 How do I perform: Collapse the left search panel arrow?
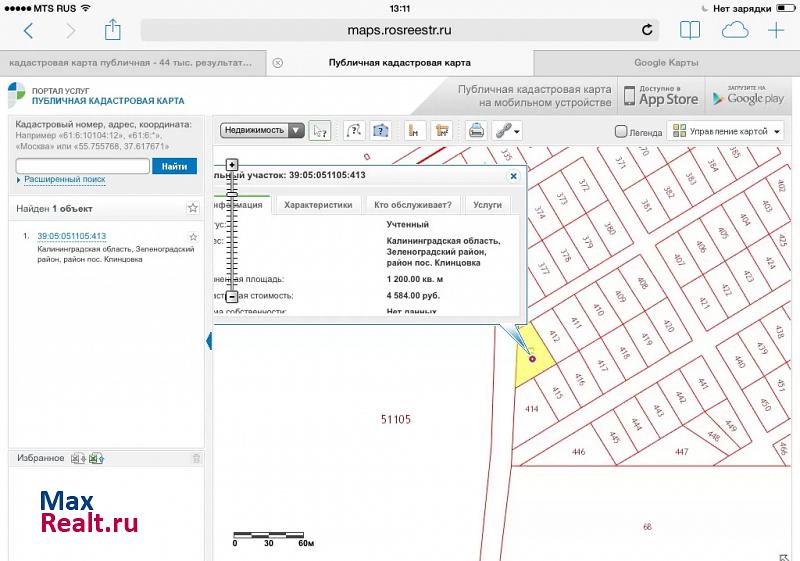tap(209, 341)
